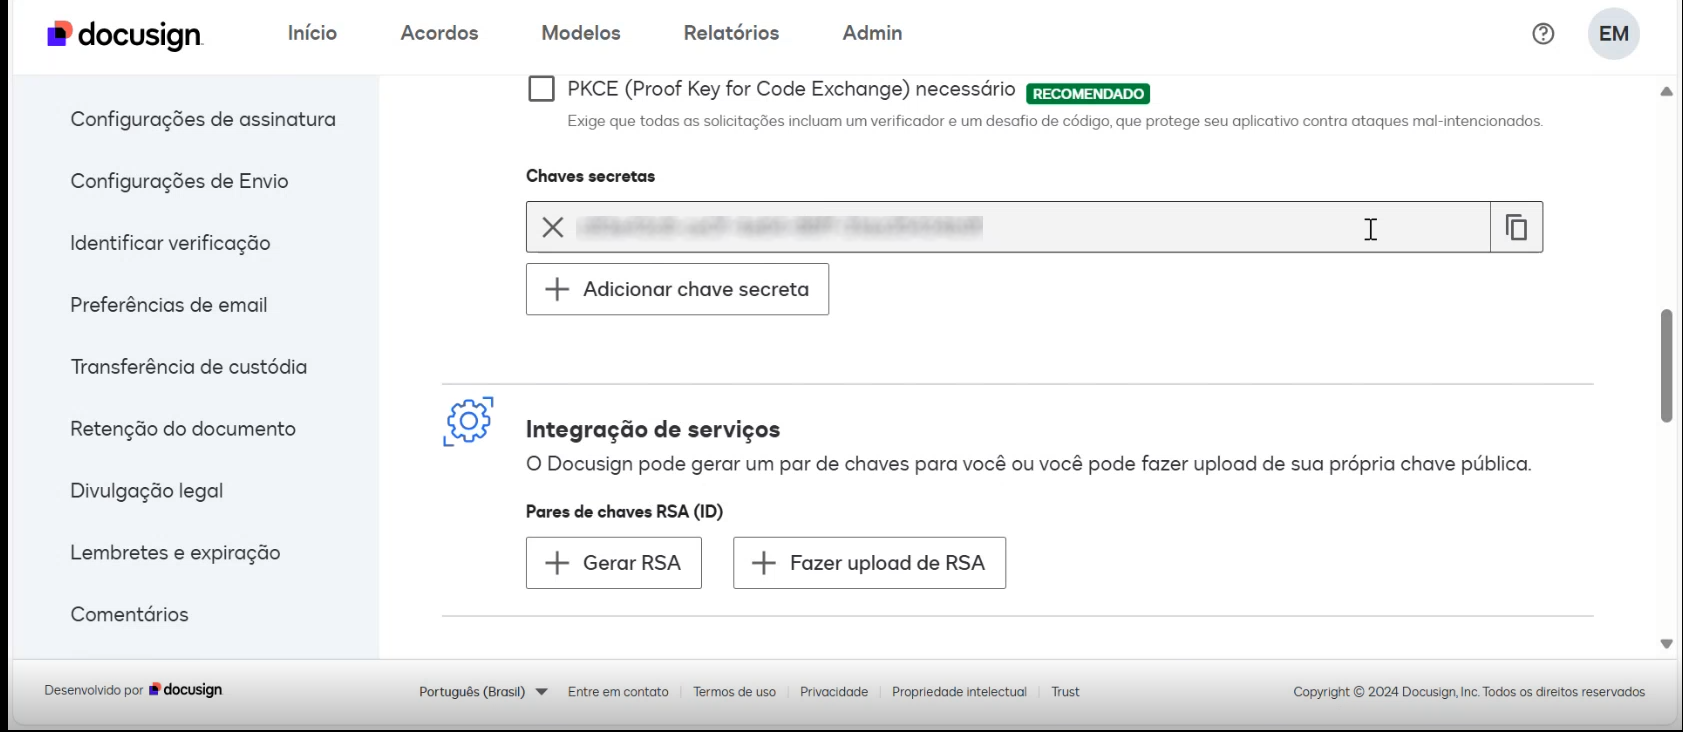Open the Modelos menu item
1683x732 pixels.
pyautogui.click(x=581, y=33)
